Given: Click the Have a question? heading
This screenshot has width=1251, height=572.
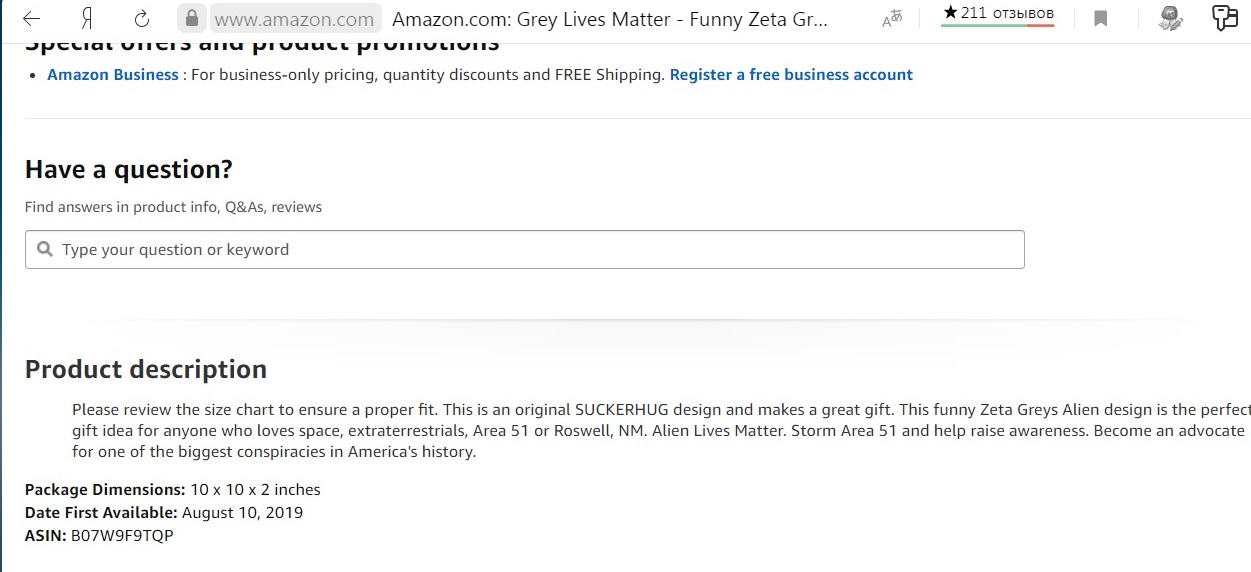Looking at the screenshot, I should point(129,169).
